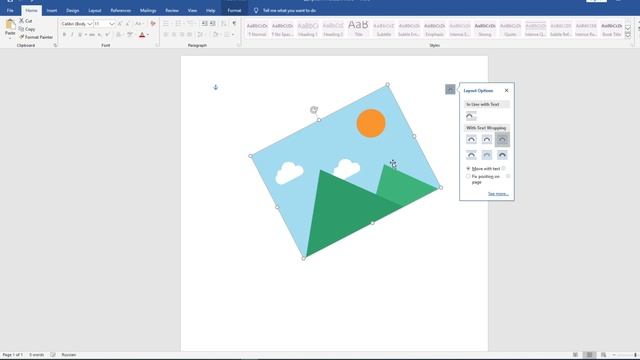Click the text highlight color button

pyautogui.click(x=130, y=35)
